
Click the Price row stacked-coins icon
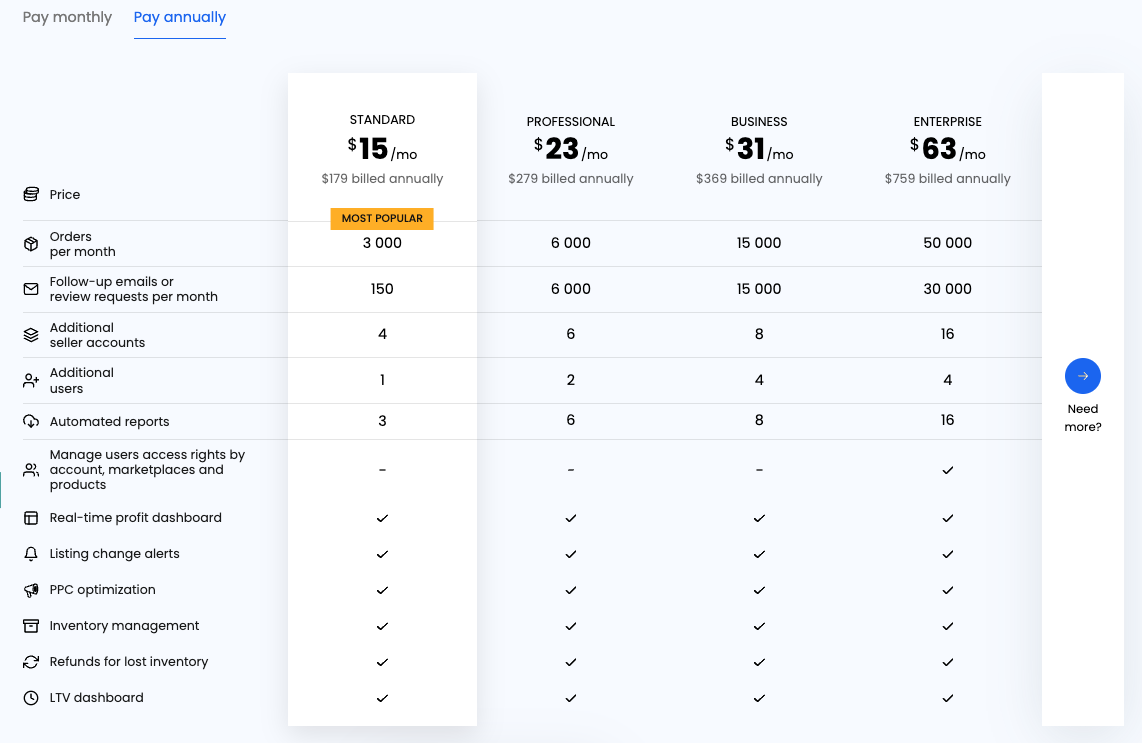click(31, 194)
